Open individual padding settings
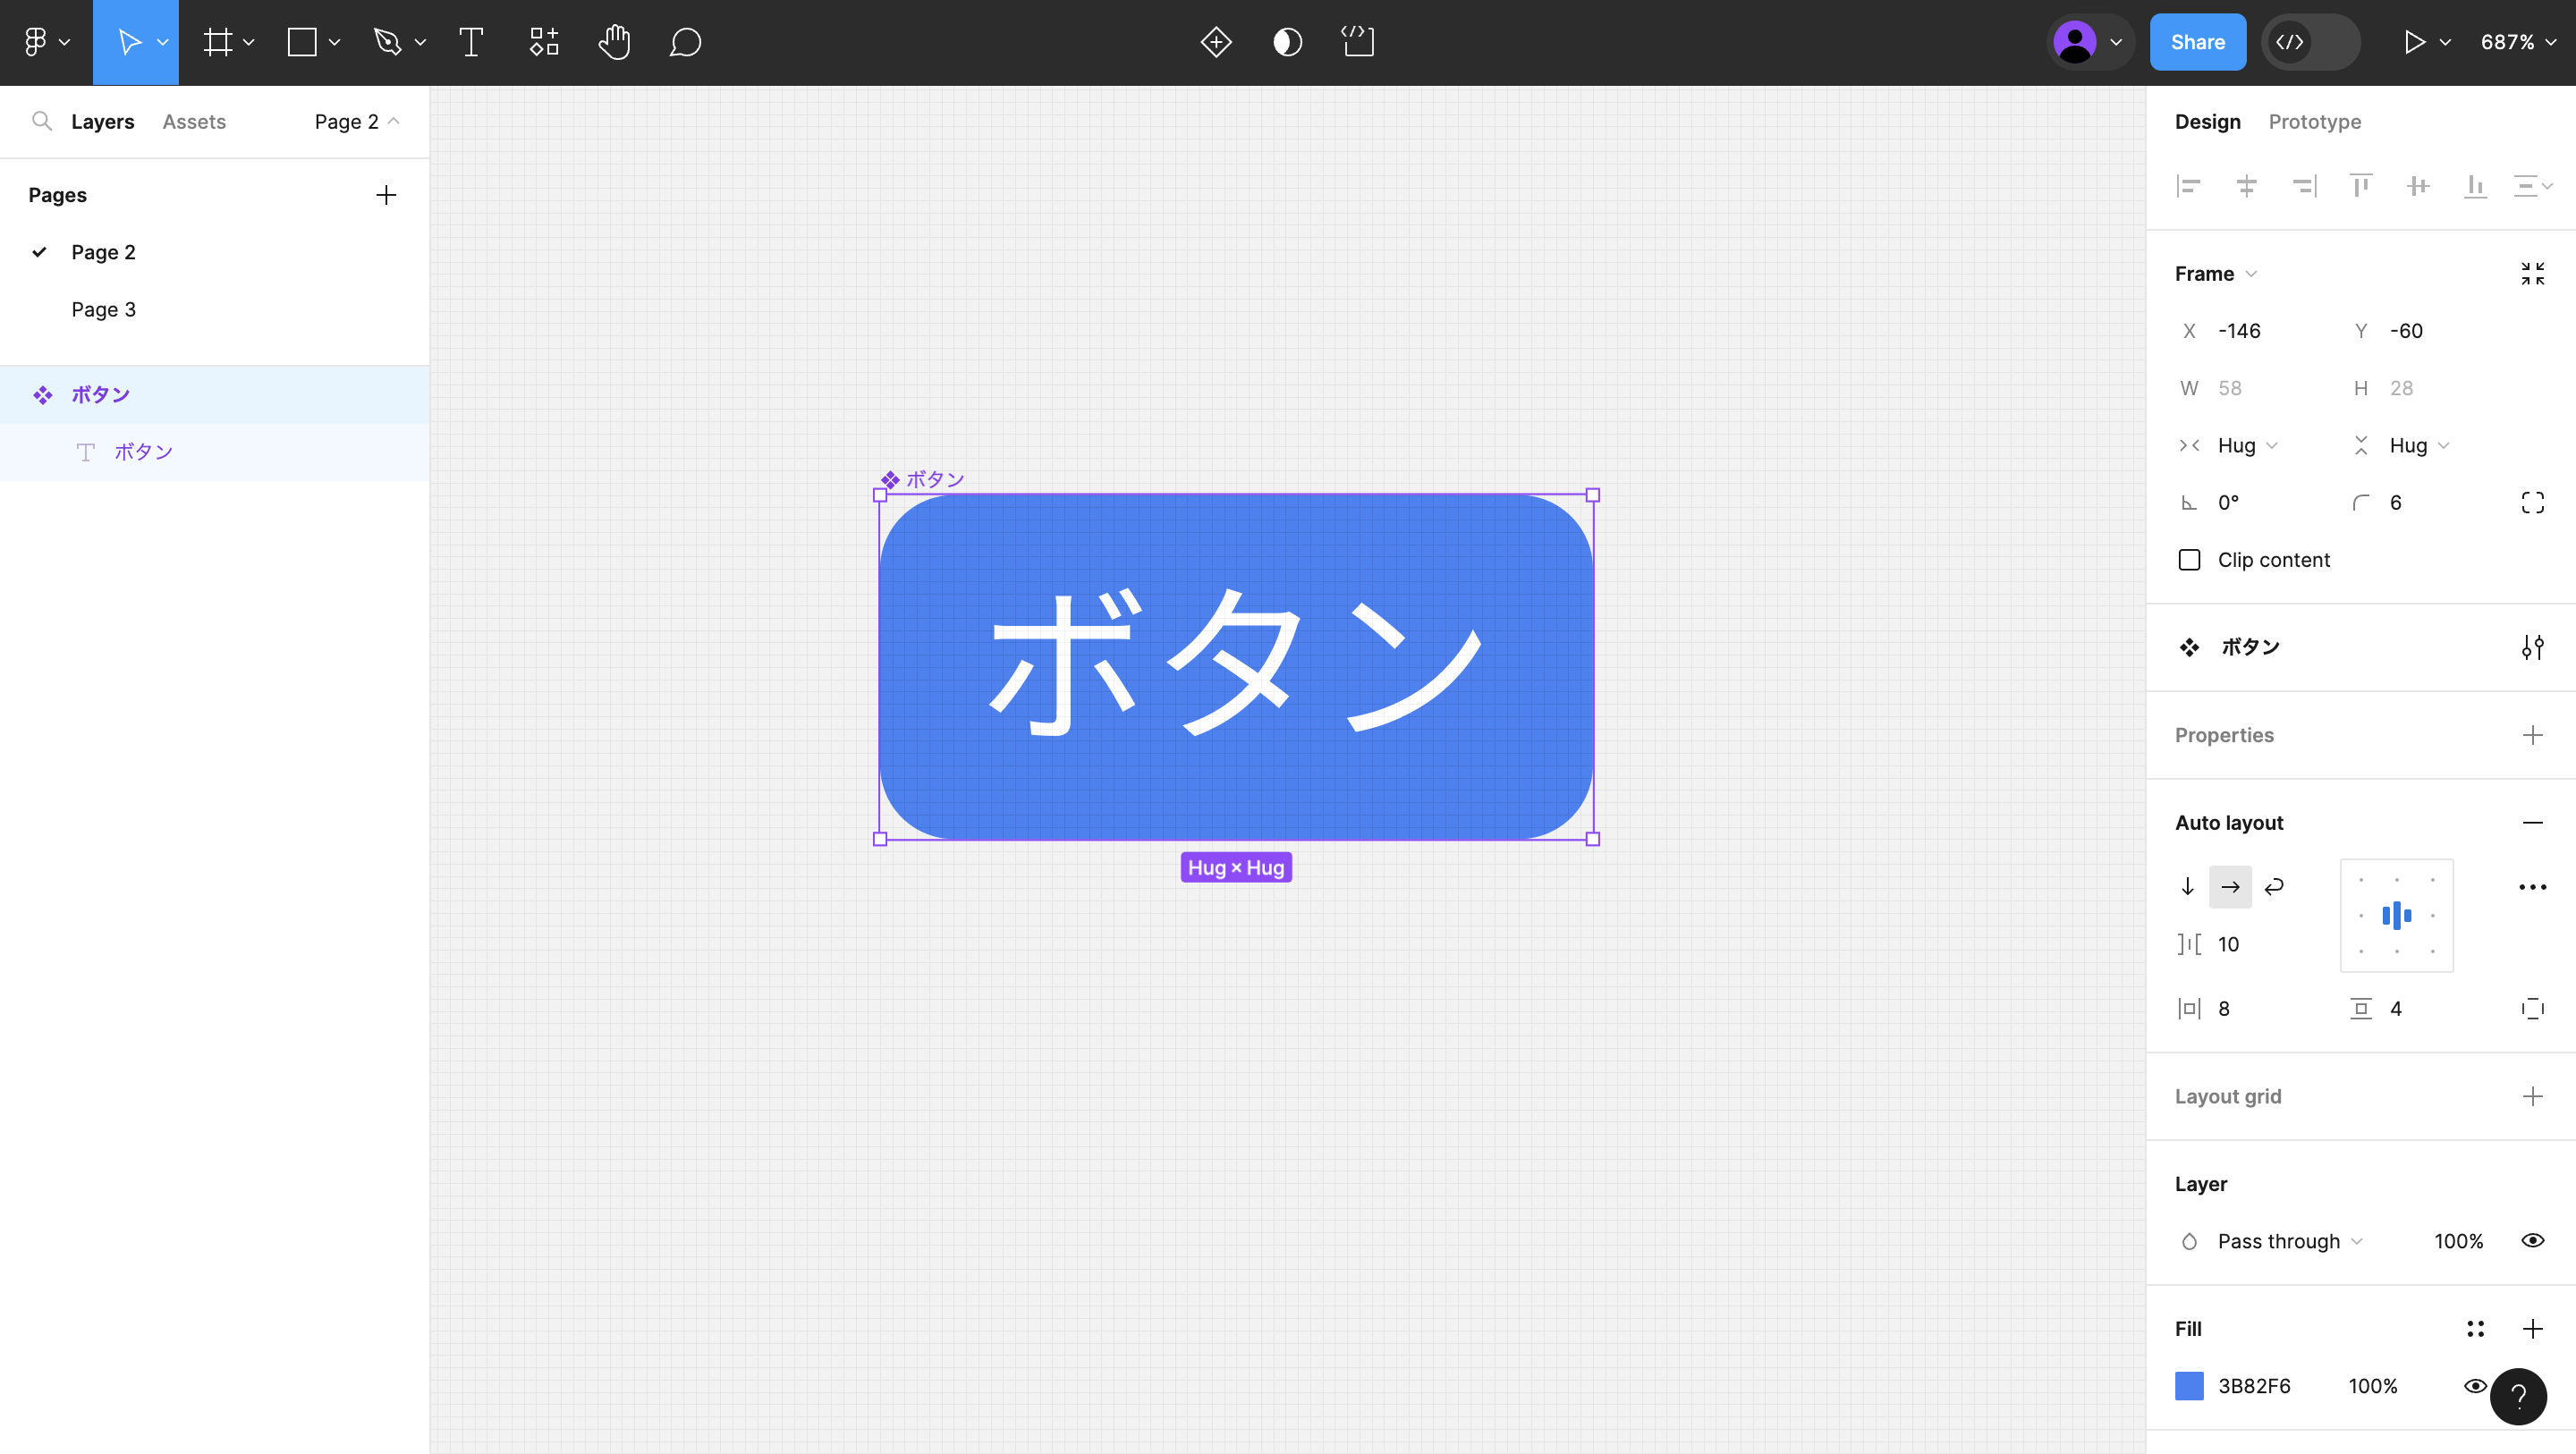The height and width of the screenshot is (1454, 2576). pos(2533,1008)
